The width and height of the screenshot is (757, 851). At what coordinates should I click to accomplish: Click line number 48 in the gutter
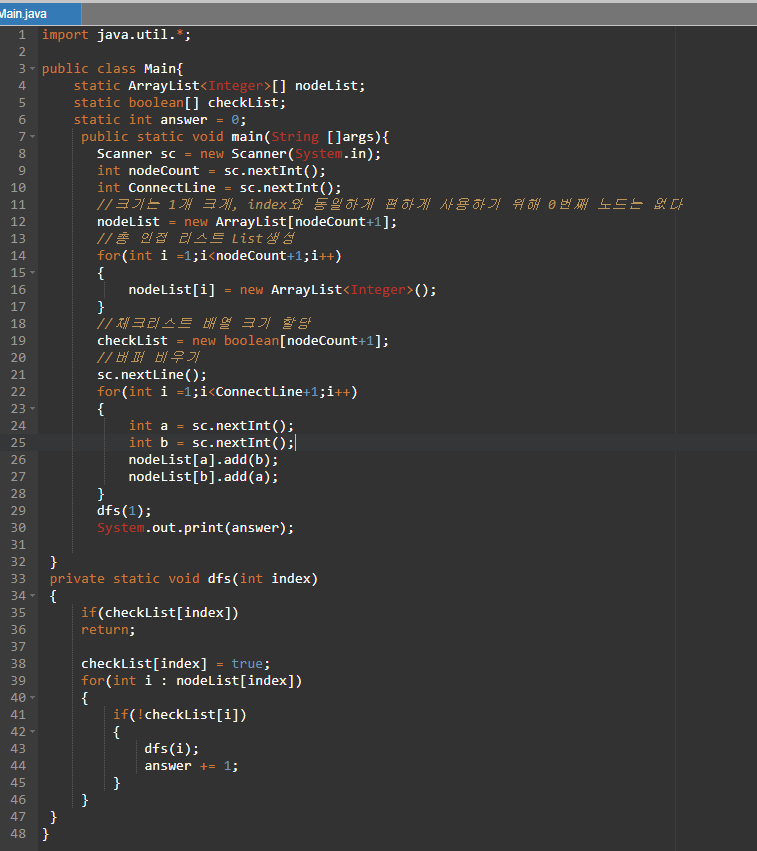18,834
